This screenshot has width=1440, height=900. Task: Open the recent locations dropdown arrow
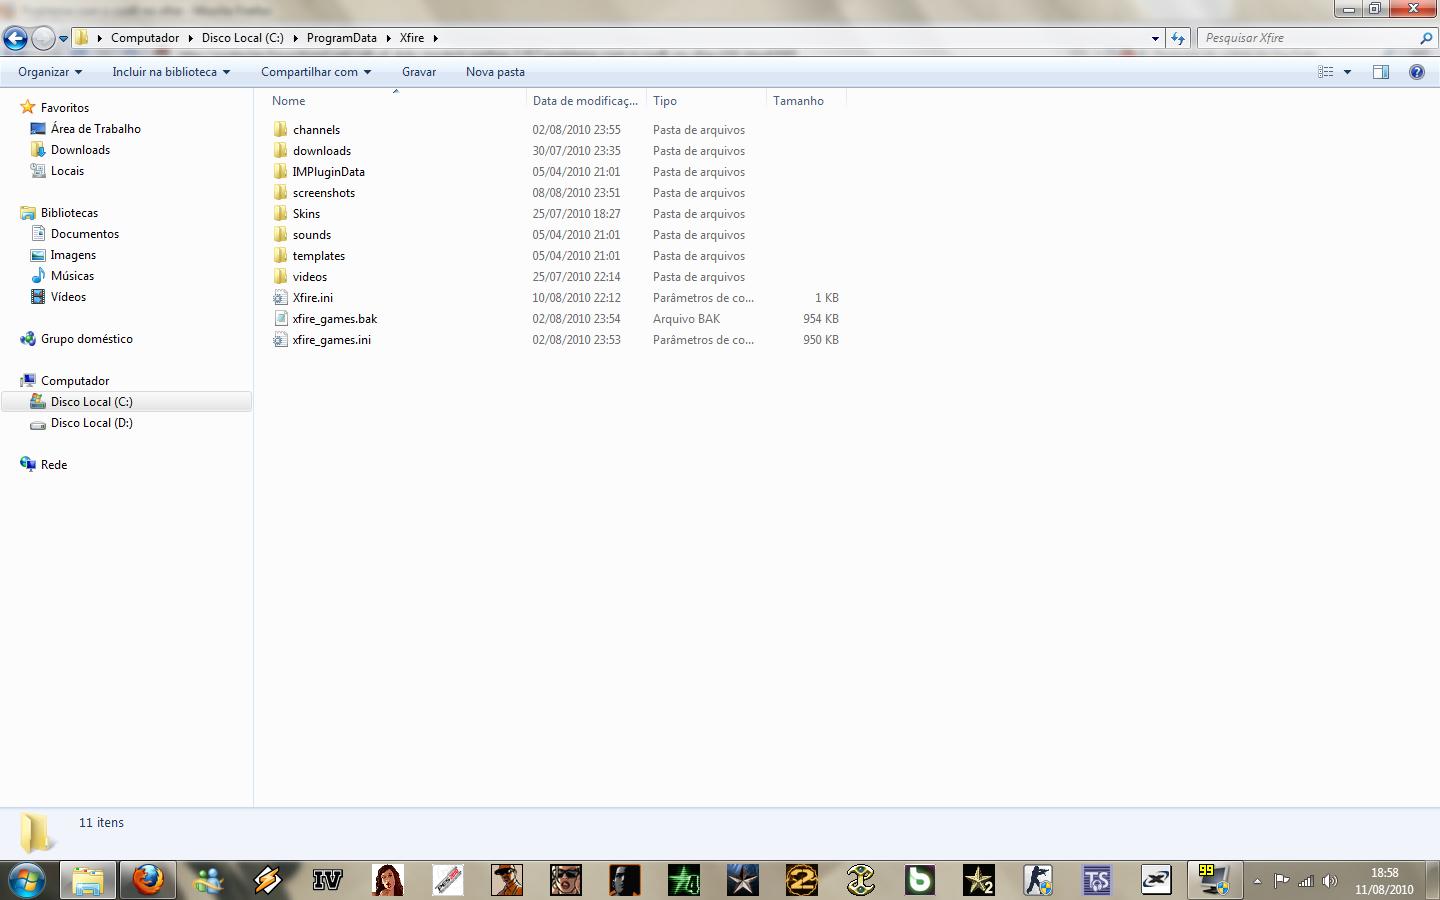pos(63,39)
